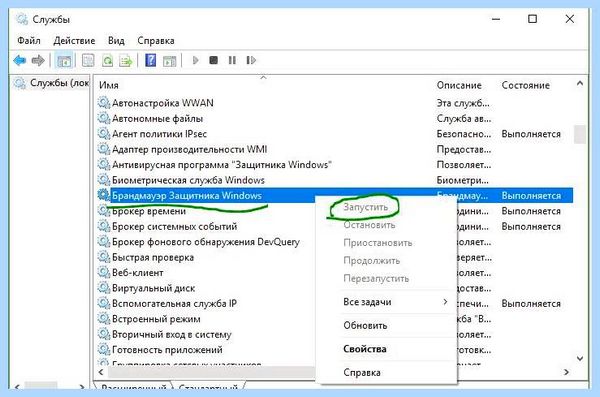This screenshot has height=397, width=600.
Task: Click the Start service play icon
Action: point(196,60)
